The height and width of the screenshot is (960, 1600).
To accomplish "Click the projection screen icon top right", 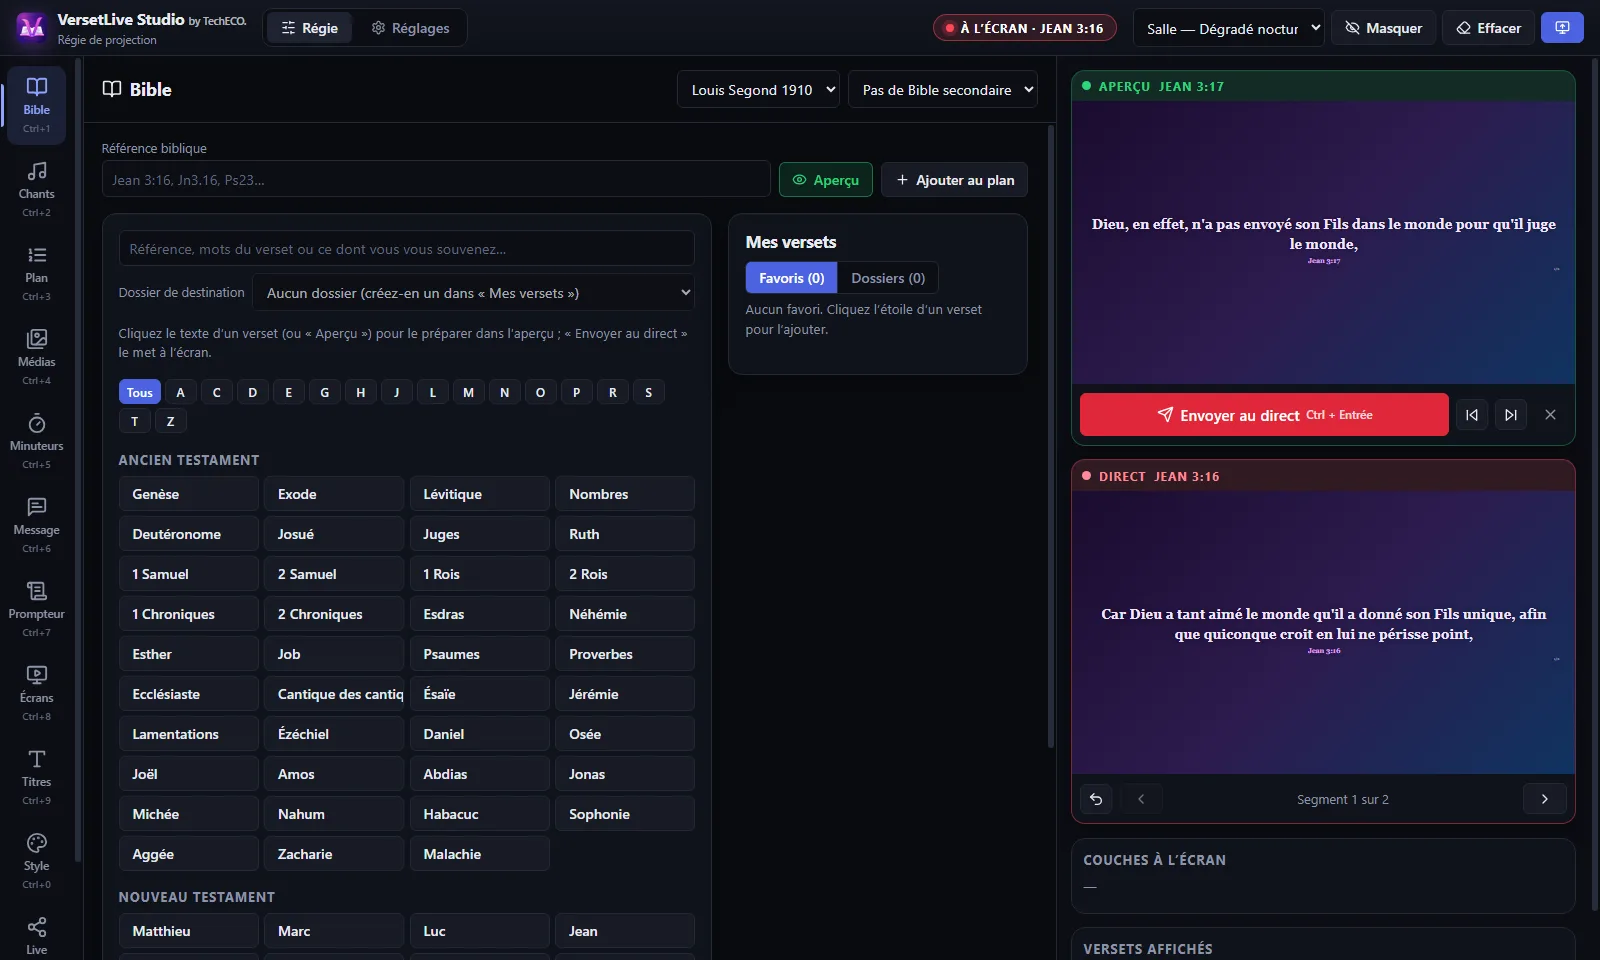I will point(1562,28).
